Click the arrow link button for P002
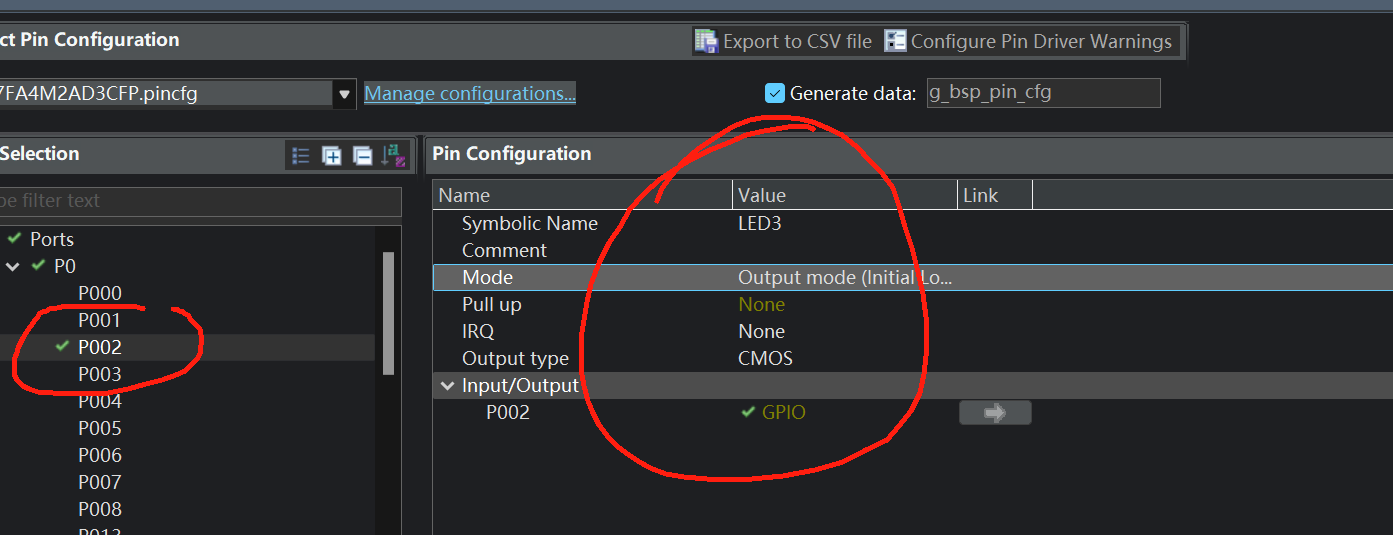The image size is (1393, 535). [x=995, y=413]
